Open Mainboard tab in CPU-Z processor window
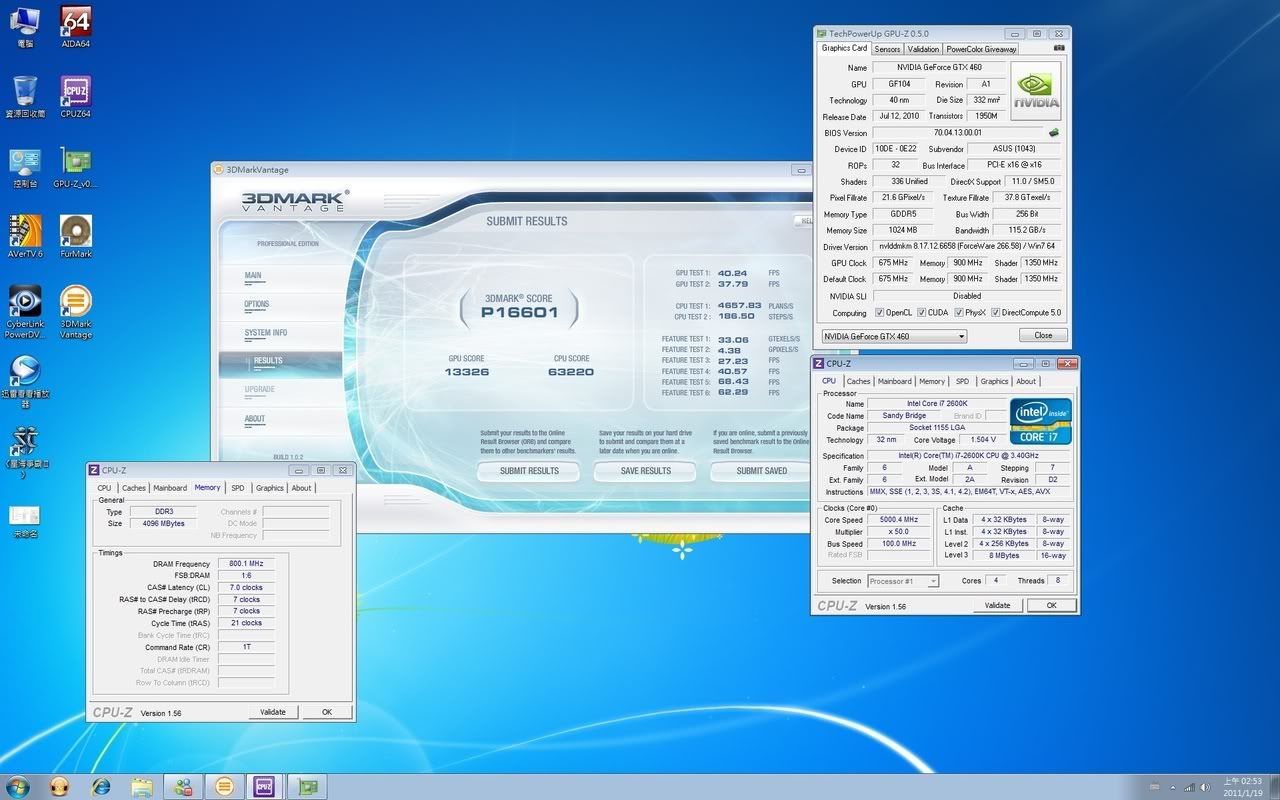1280x800 pixels. pos(895,381)
